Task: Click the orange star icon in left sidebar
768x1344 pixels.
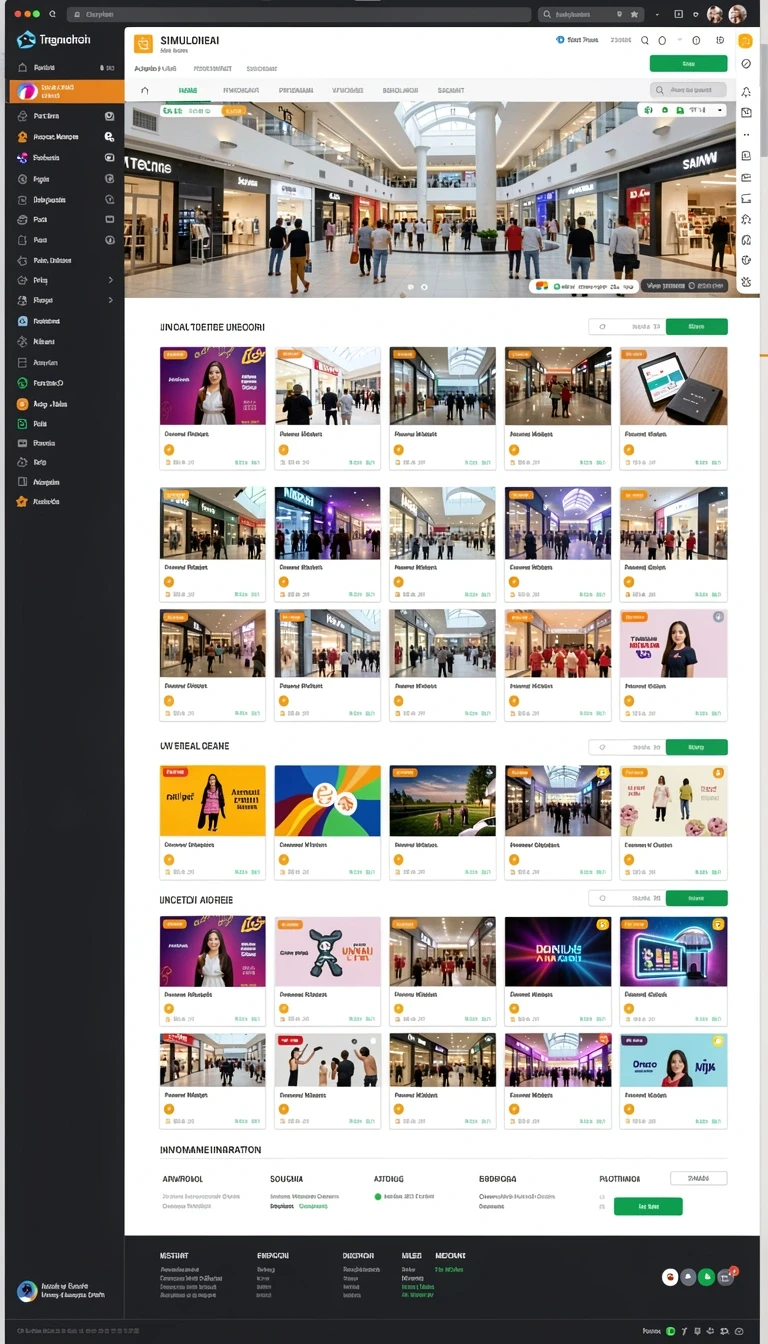Action: tap(23, 501)
